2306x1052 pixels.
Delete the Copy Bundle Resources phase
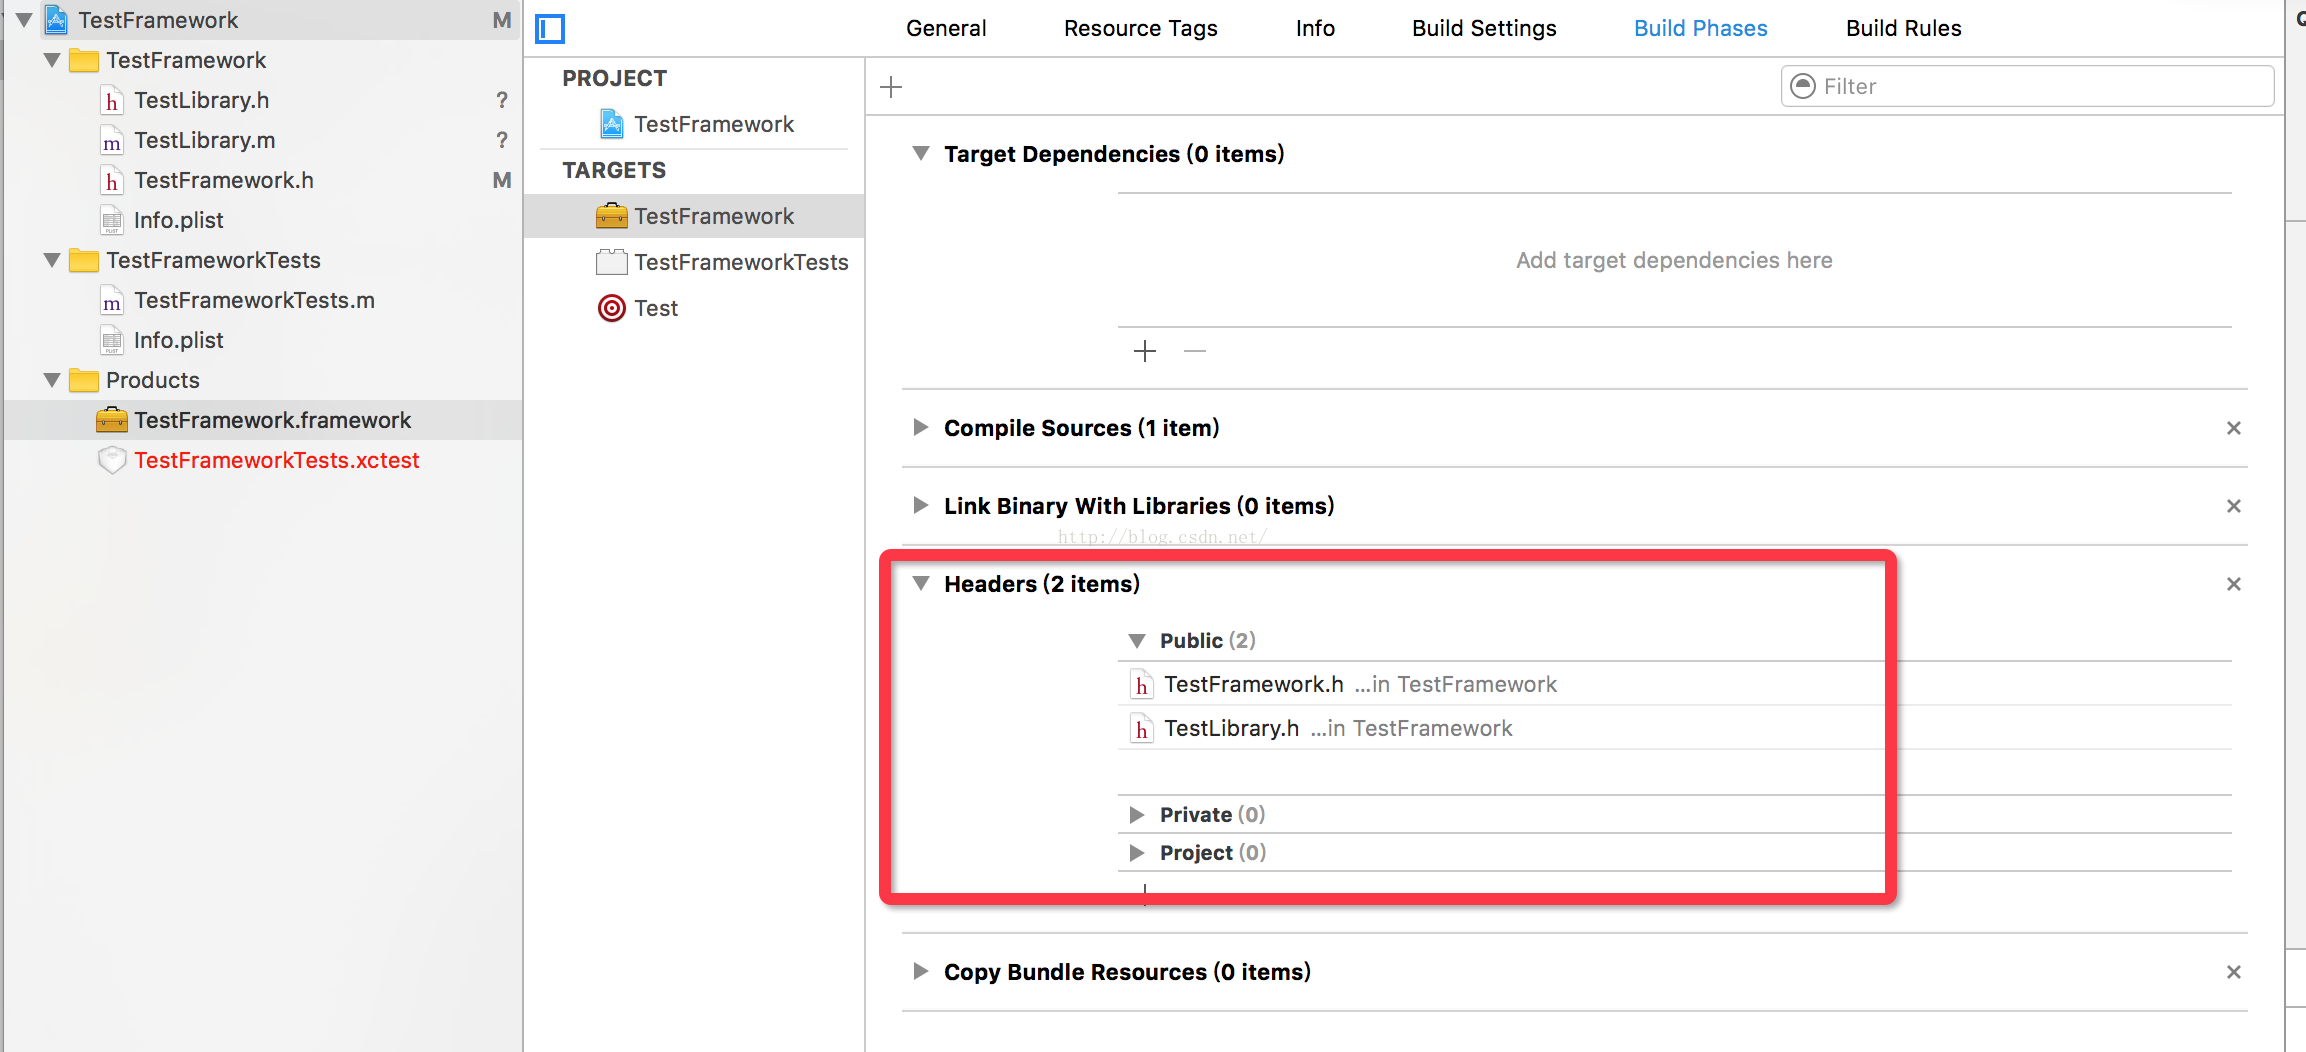(x=2233, y=972)
